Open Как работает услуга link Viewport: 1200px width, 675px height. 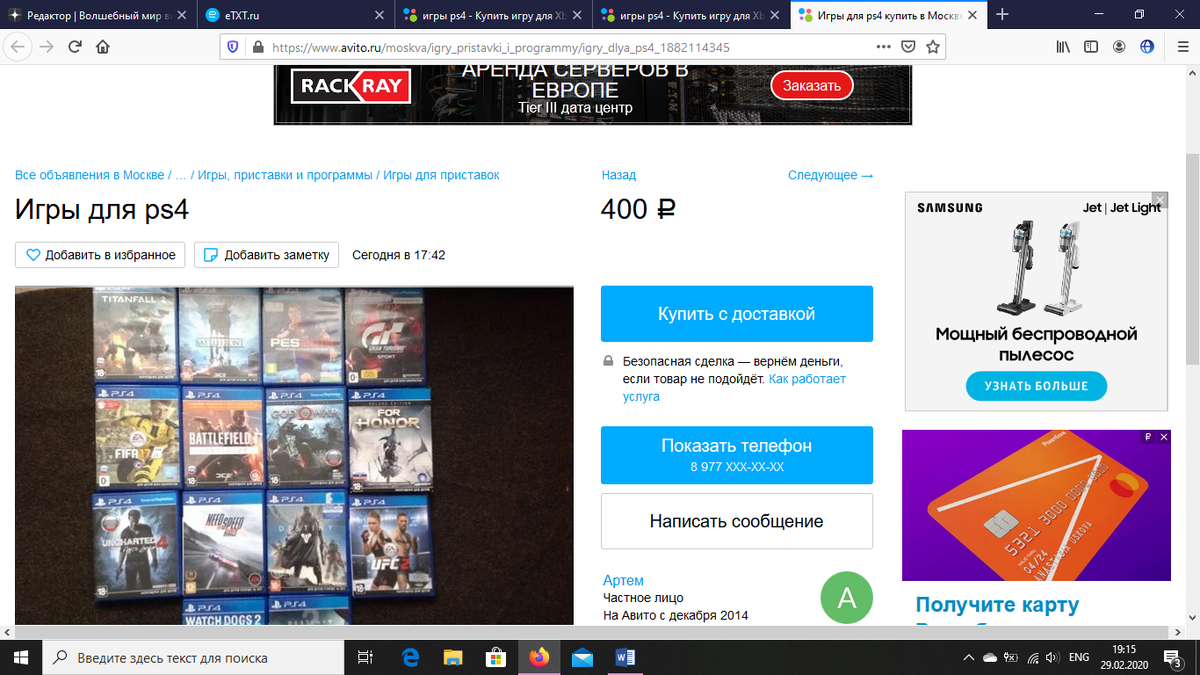tap(733, 388)
